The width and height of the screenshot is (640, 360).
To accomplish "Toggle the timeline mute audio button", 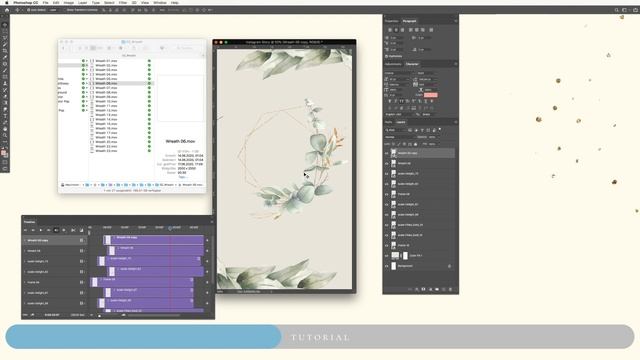I will tap(56, 230).
